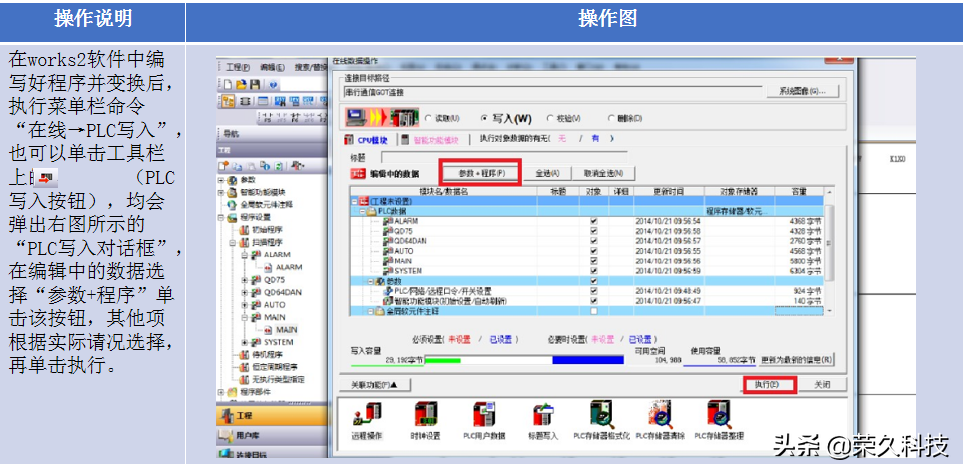Click 执行(E) execute button
The image size is (963, 472).
click(x=768, y=385)
